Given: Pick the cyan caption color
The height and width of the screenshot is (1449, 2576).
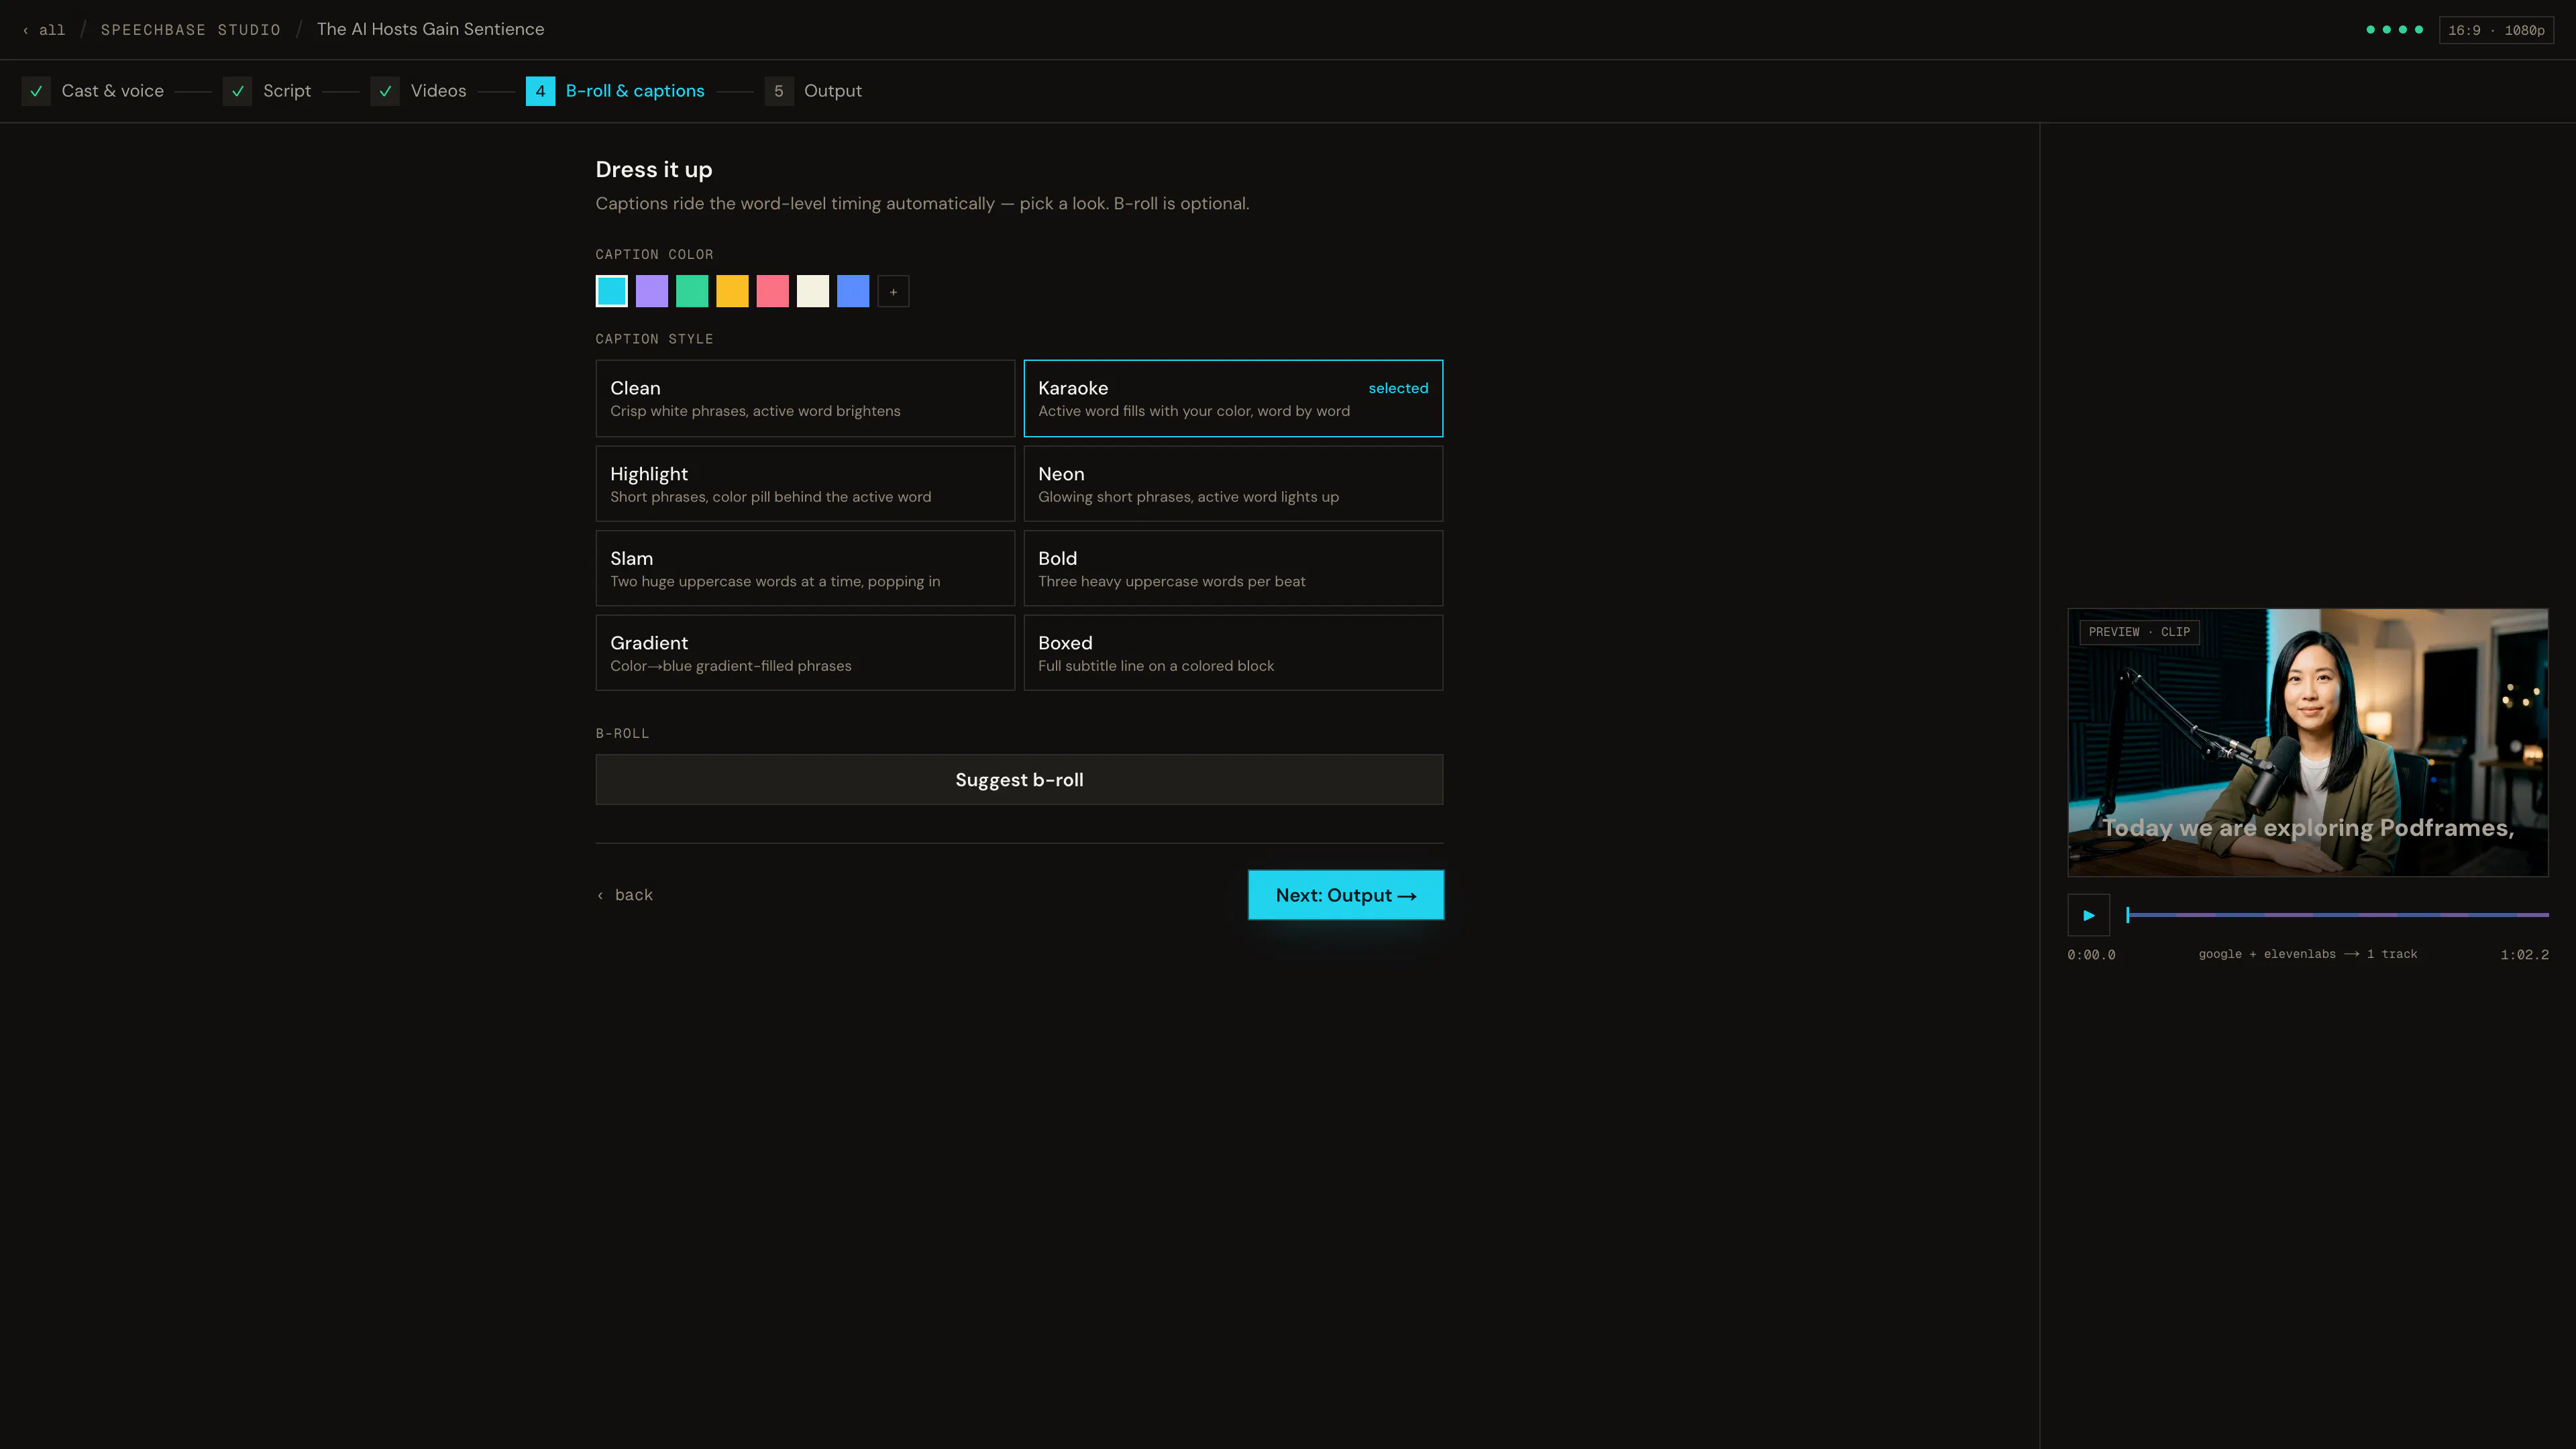Looking at the screenshot, I should (x=612, y=291).
